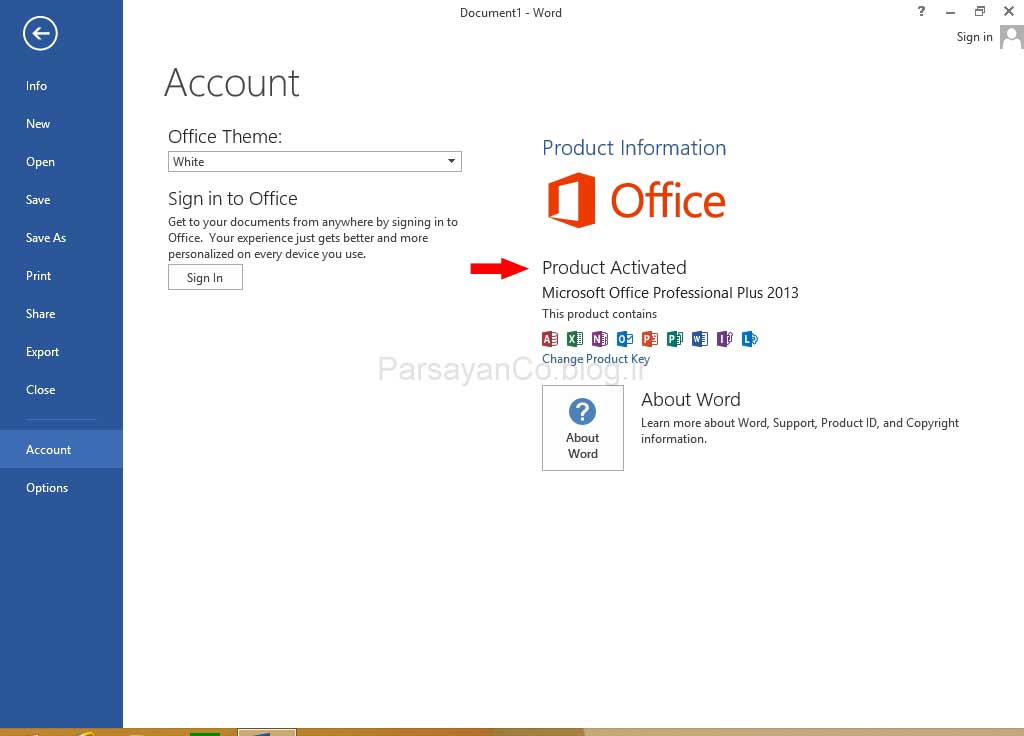Viewport: 1024px width, 736px height.
Task: Click the Office logo
Action: (x=636, y=200)
